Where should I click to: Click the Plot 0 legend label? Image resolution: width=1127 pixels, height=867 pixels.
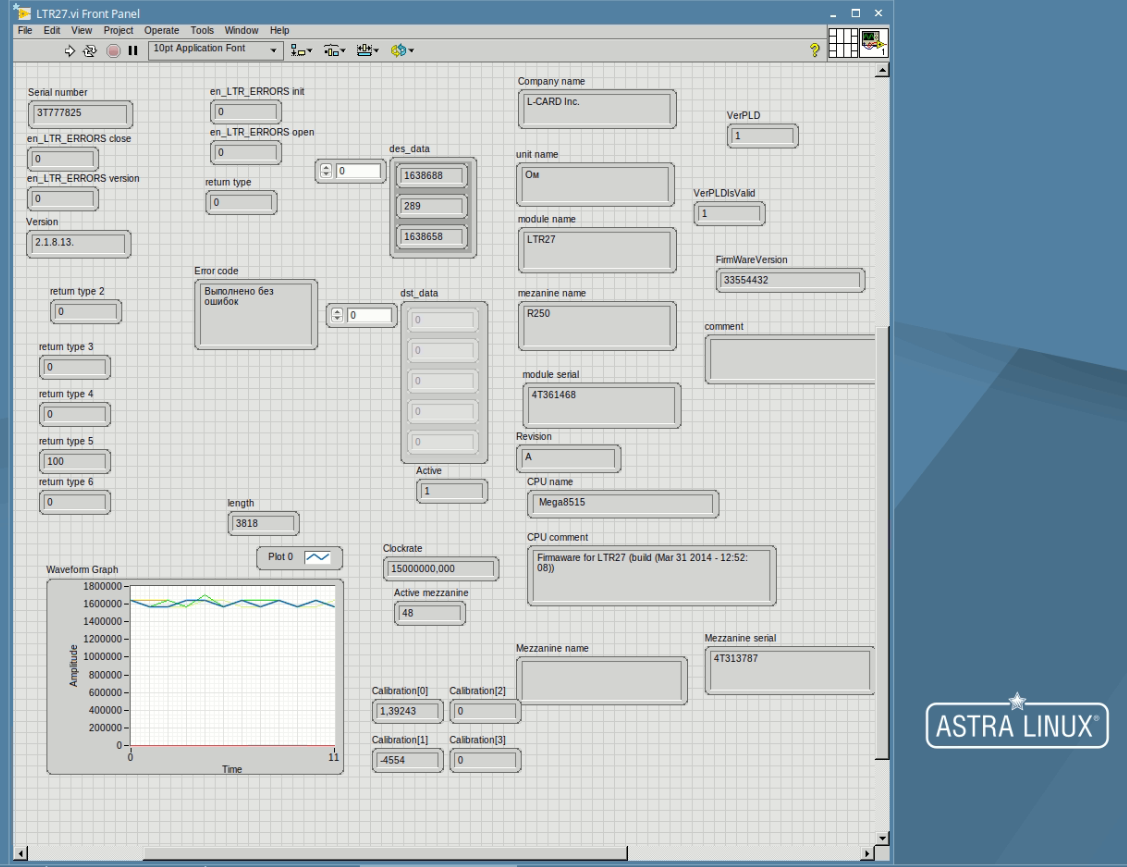280,557
